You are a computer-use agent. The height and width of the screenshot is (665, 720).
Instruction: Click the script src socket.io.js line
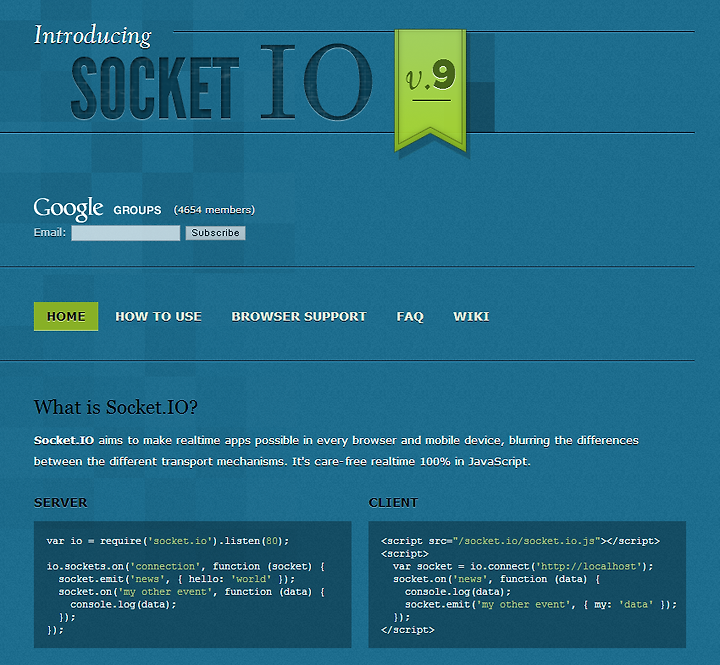(520, 541)
